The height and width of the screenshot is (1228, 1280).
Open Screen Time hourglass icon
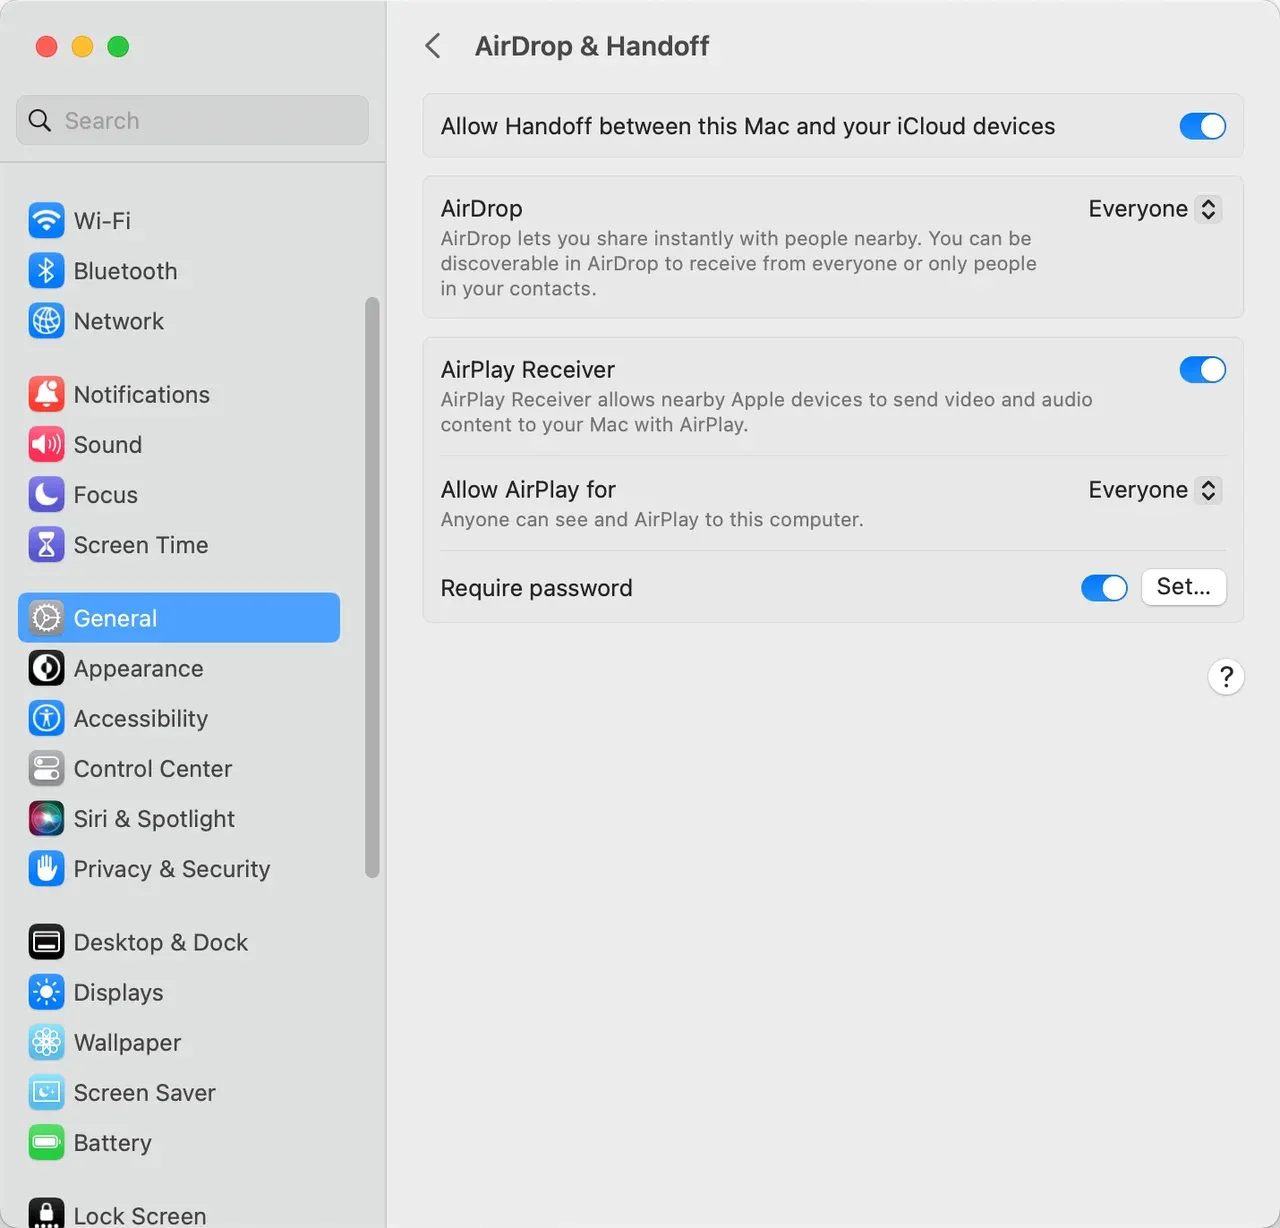46,545
